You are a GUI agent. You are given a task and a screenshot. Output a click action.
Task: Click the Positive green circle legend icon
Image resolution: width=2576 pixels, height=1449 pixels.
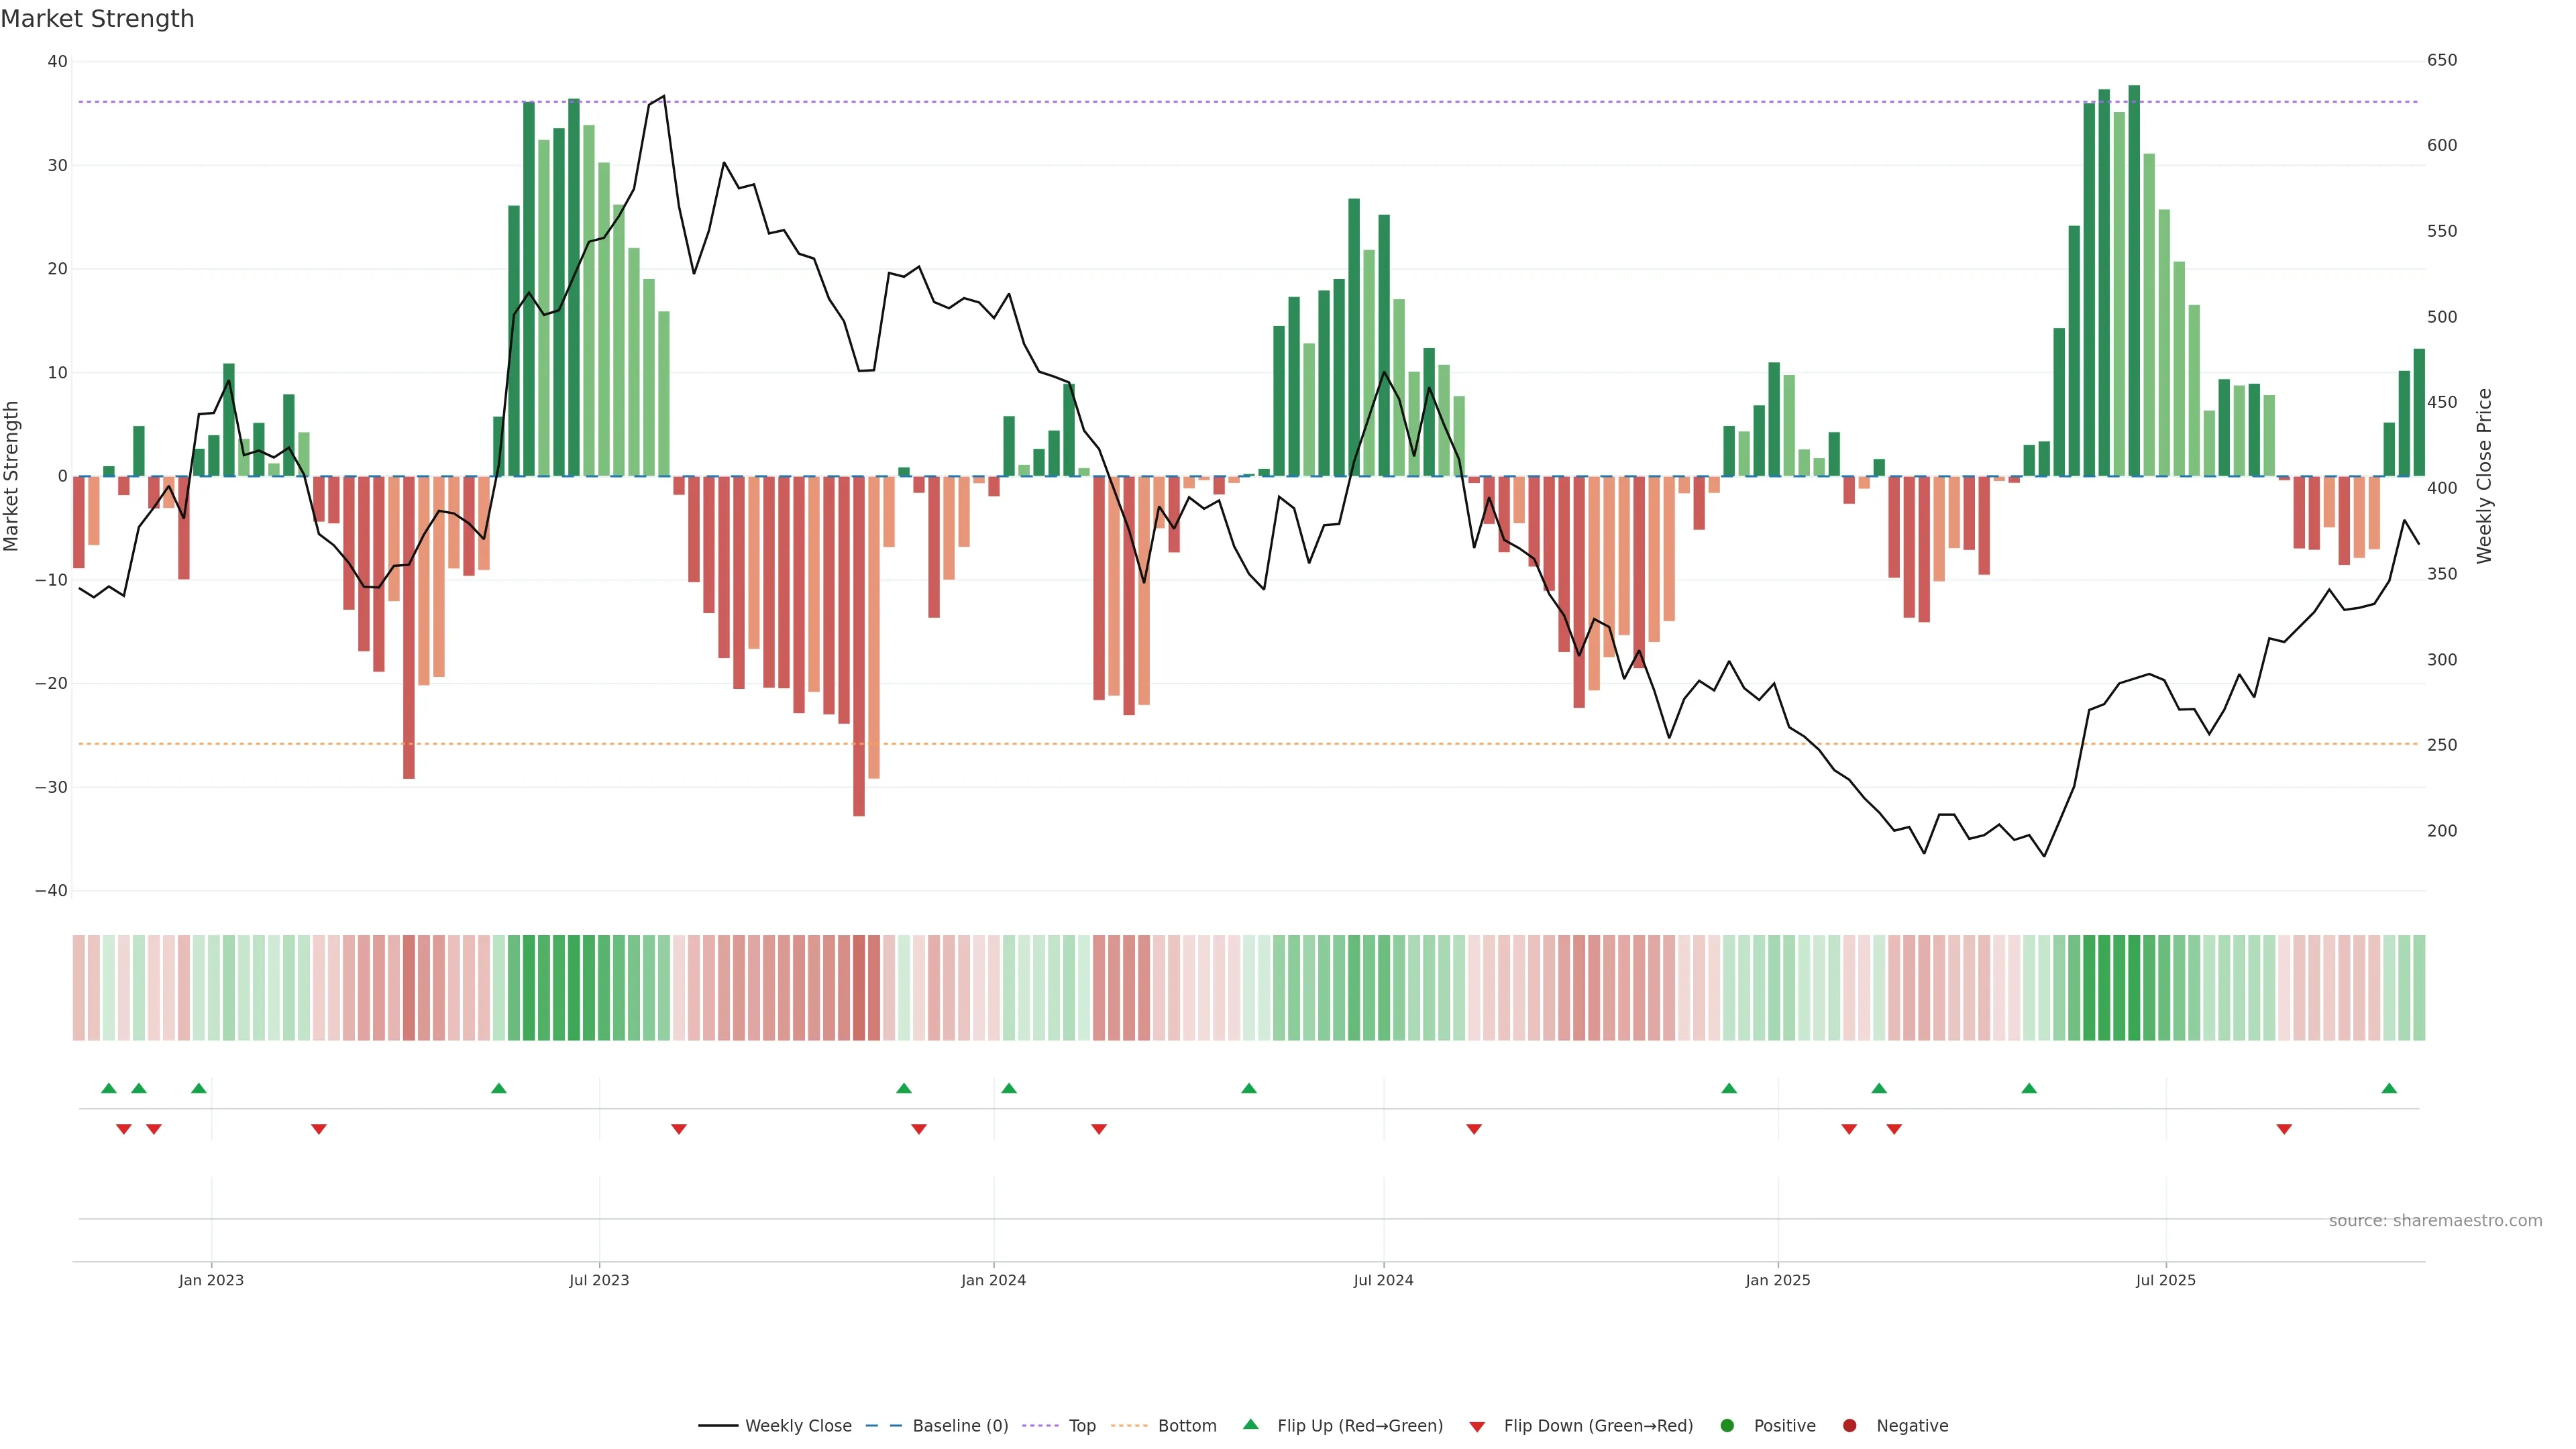[1727, 1426]
